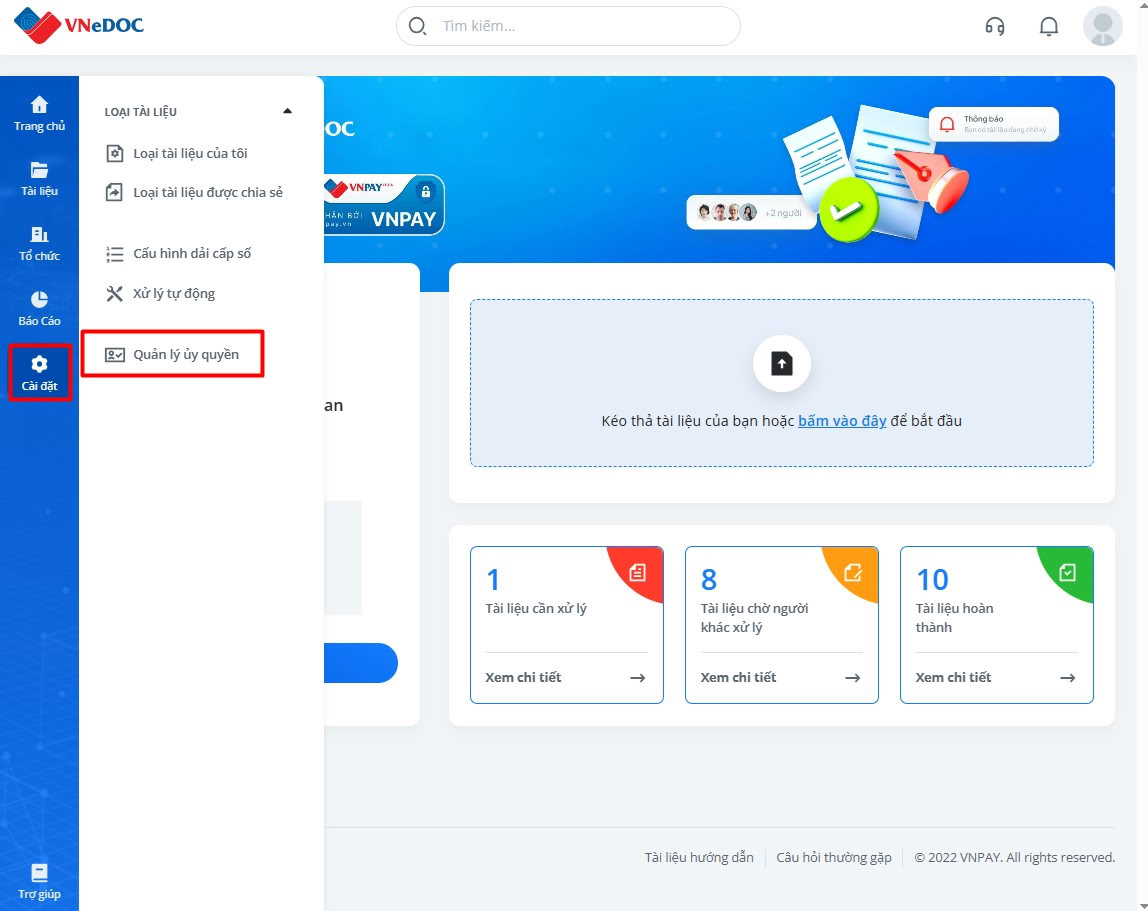Screen dimensions: 1148x911
Task: Open Xử lý tự động
Action: pos(160,294)
